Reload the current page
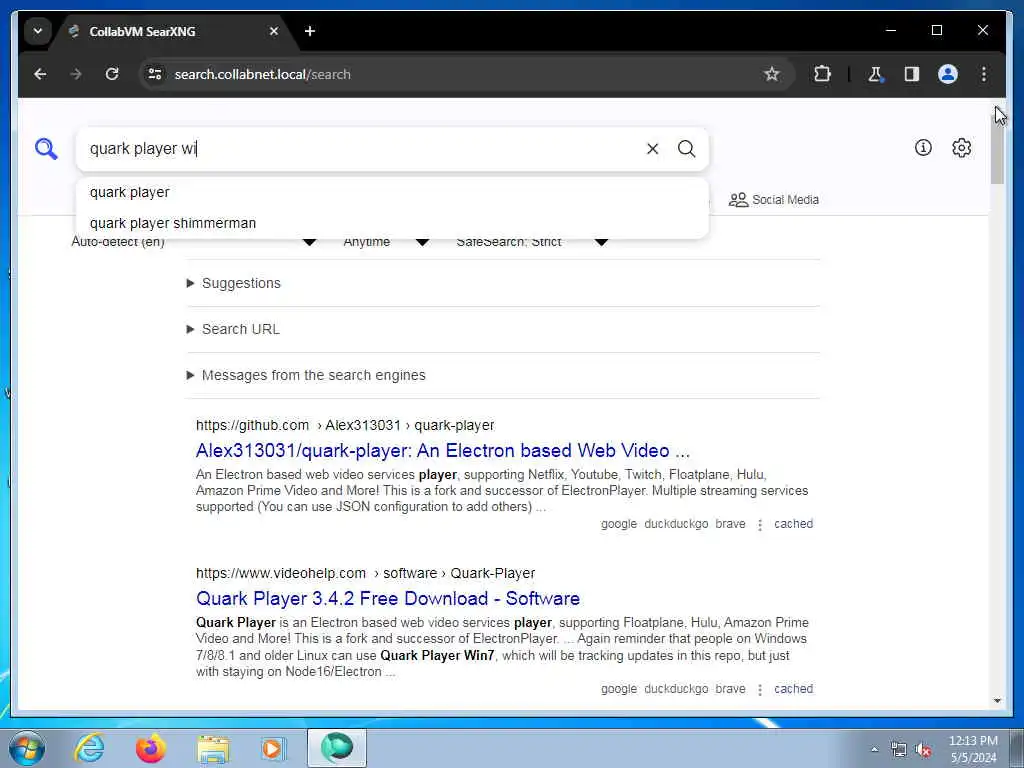The image size is (1024, 768). (x=112, y=74)
